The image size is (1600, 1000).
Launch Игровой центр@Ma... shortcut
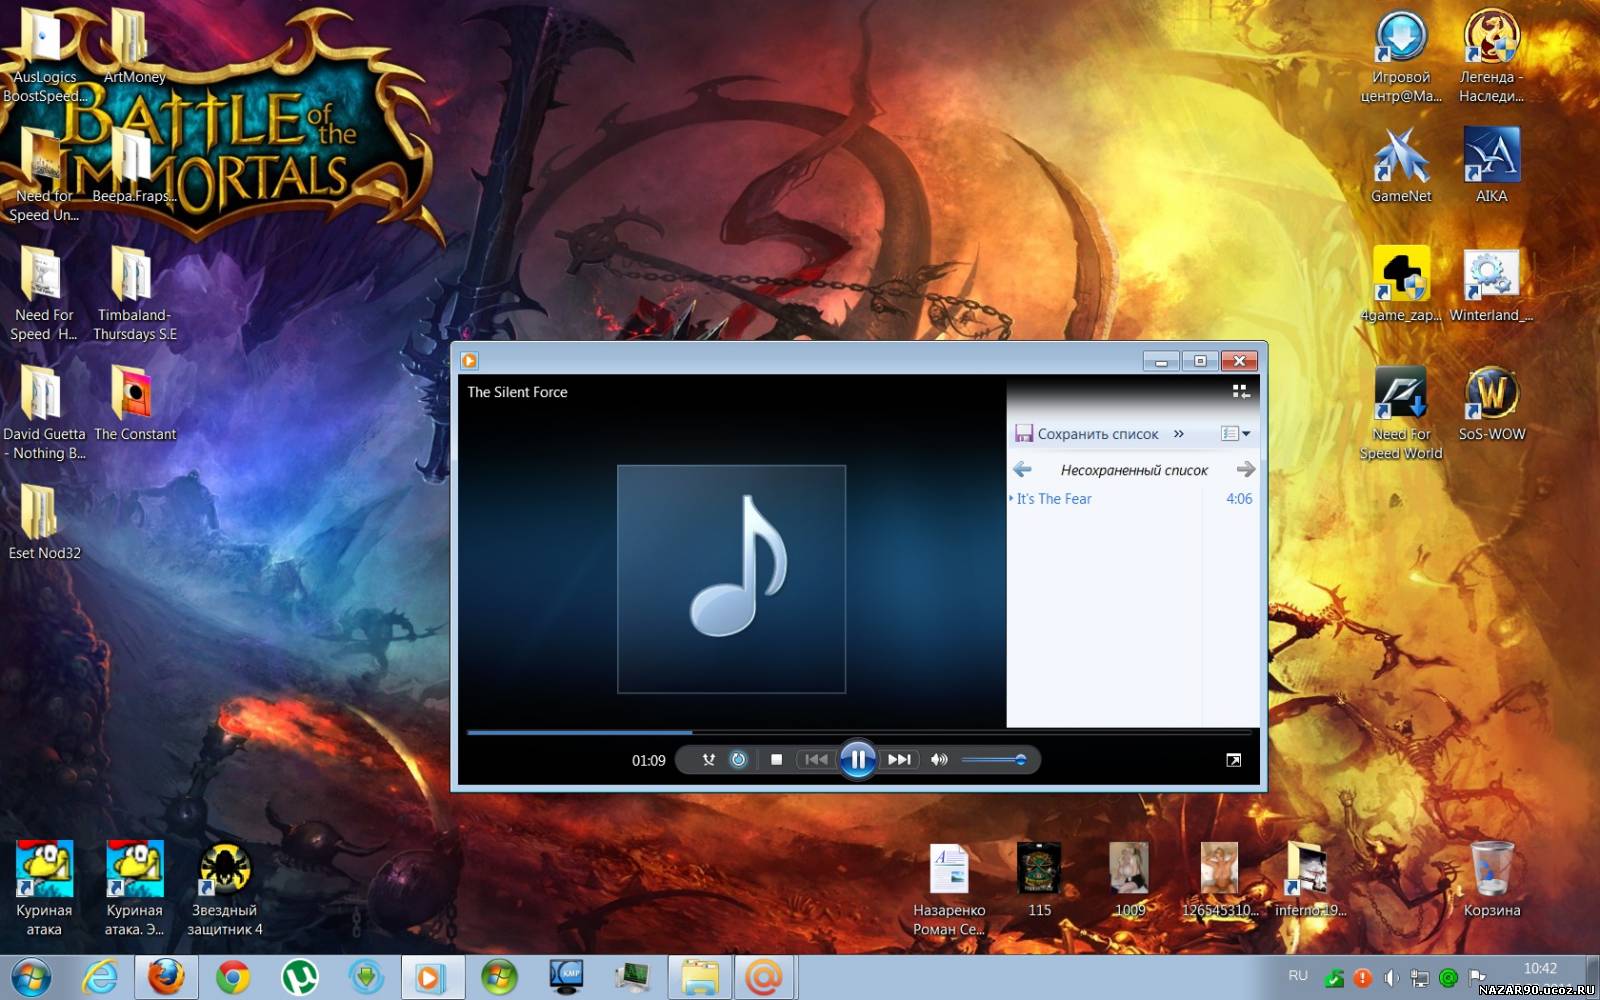coord(1401,57)
